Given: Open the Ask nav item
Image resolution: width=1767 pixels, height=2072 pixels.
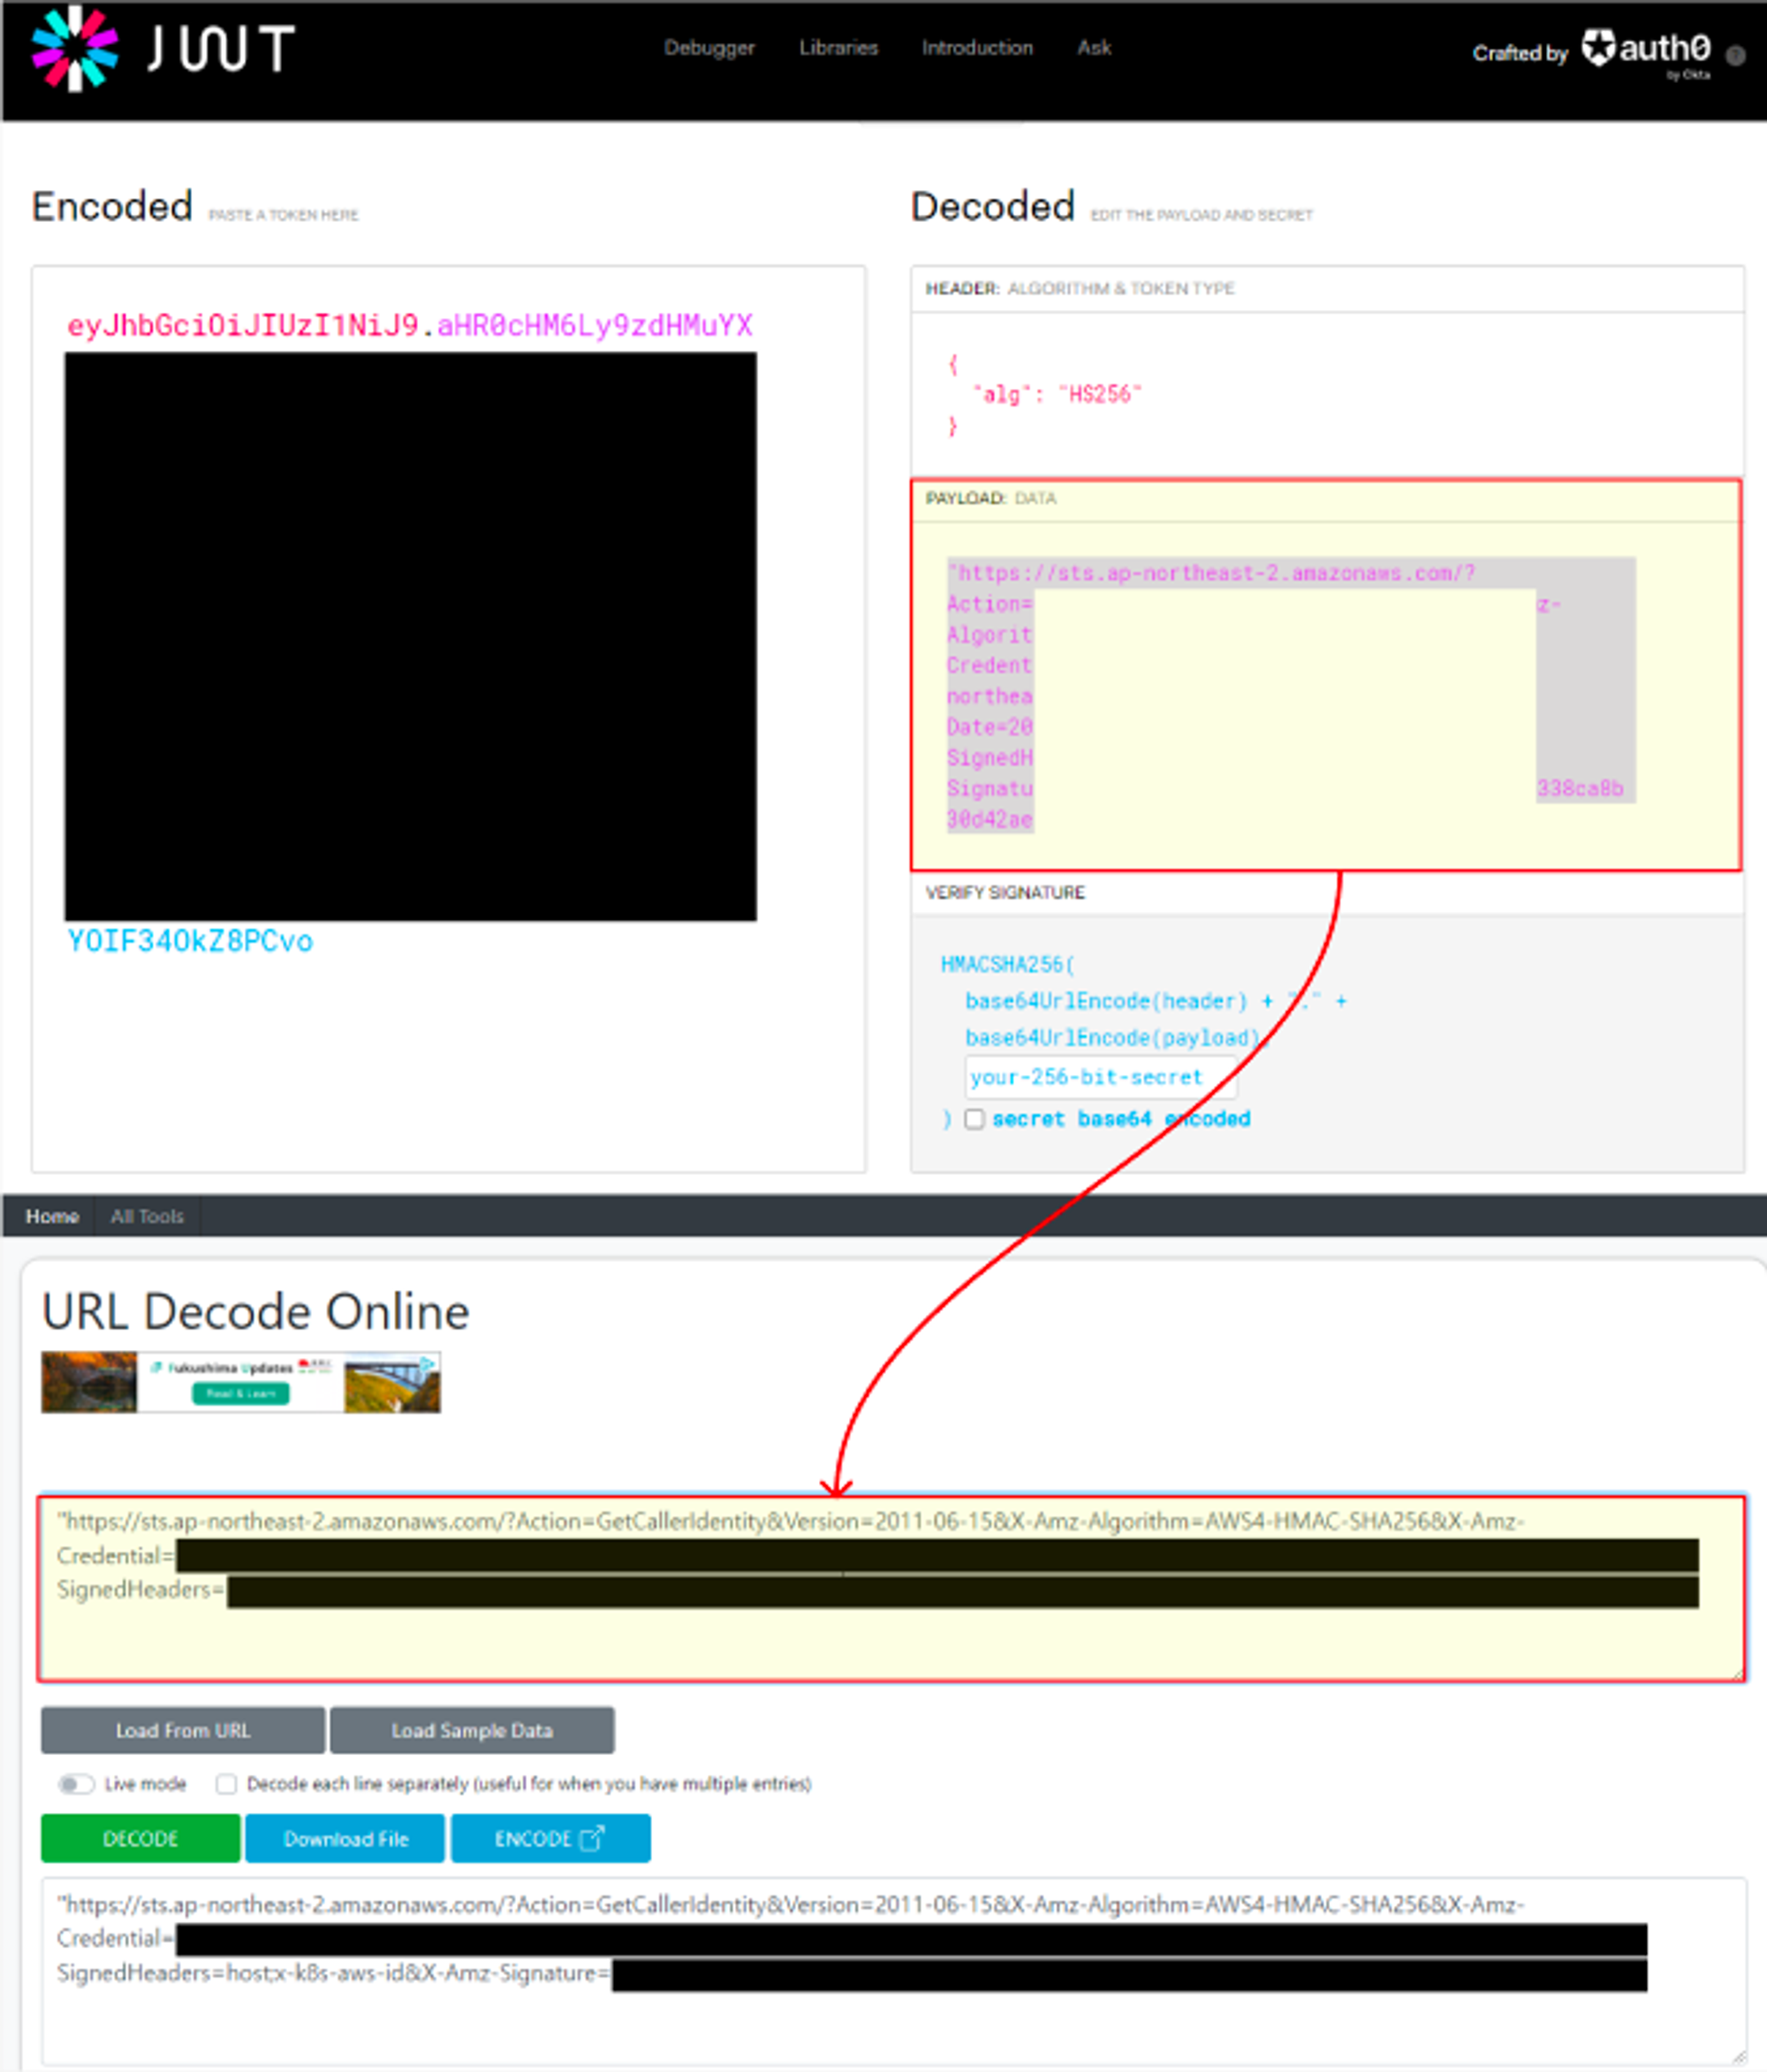Looking at the screenshot, I should tap(1094, 47).
